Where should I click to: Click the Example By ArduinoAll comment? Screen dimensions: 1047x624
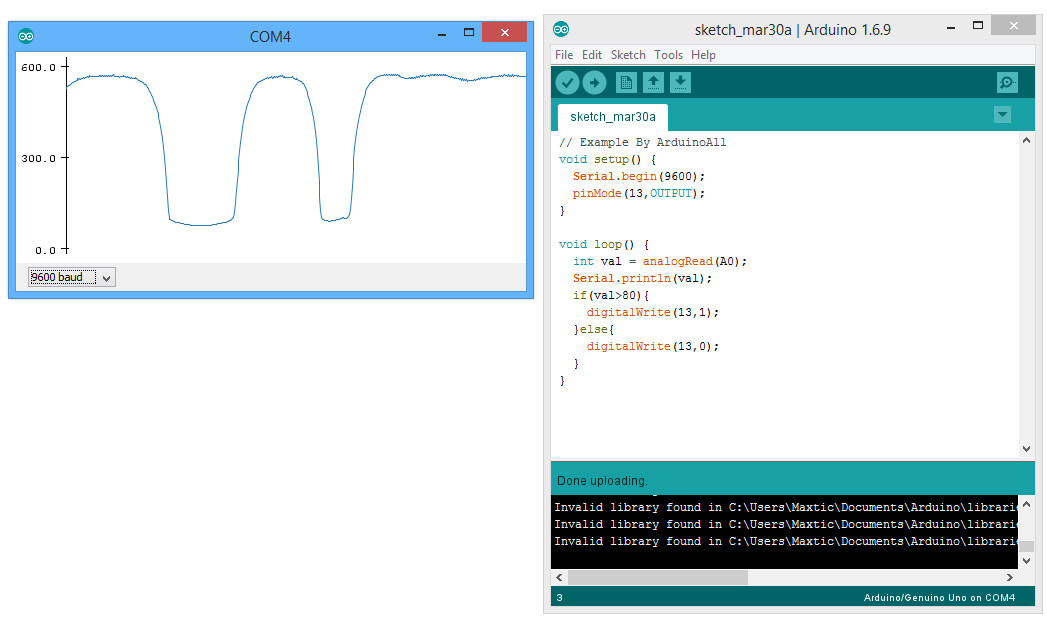[x=642, y=142]
